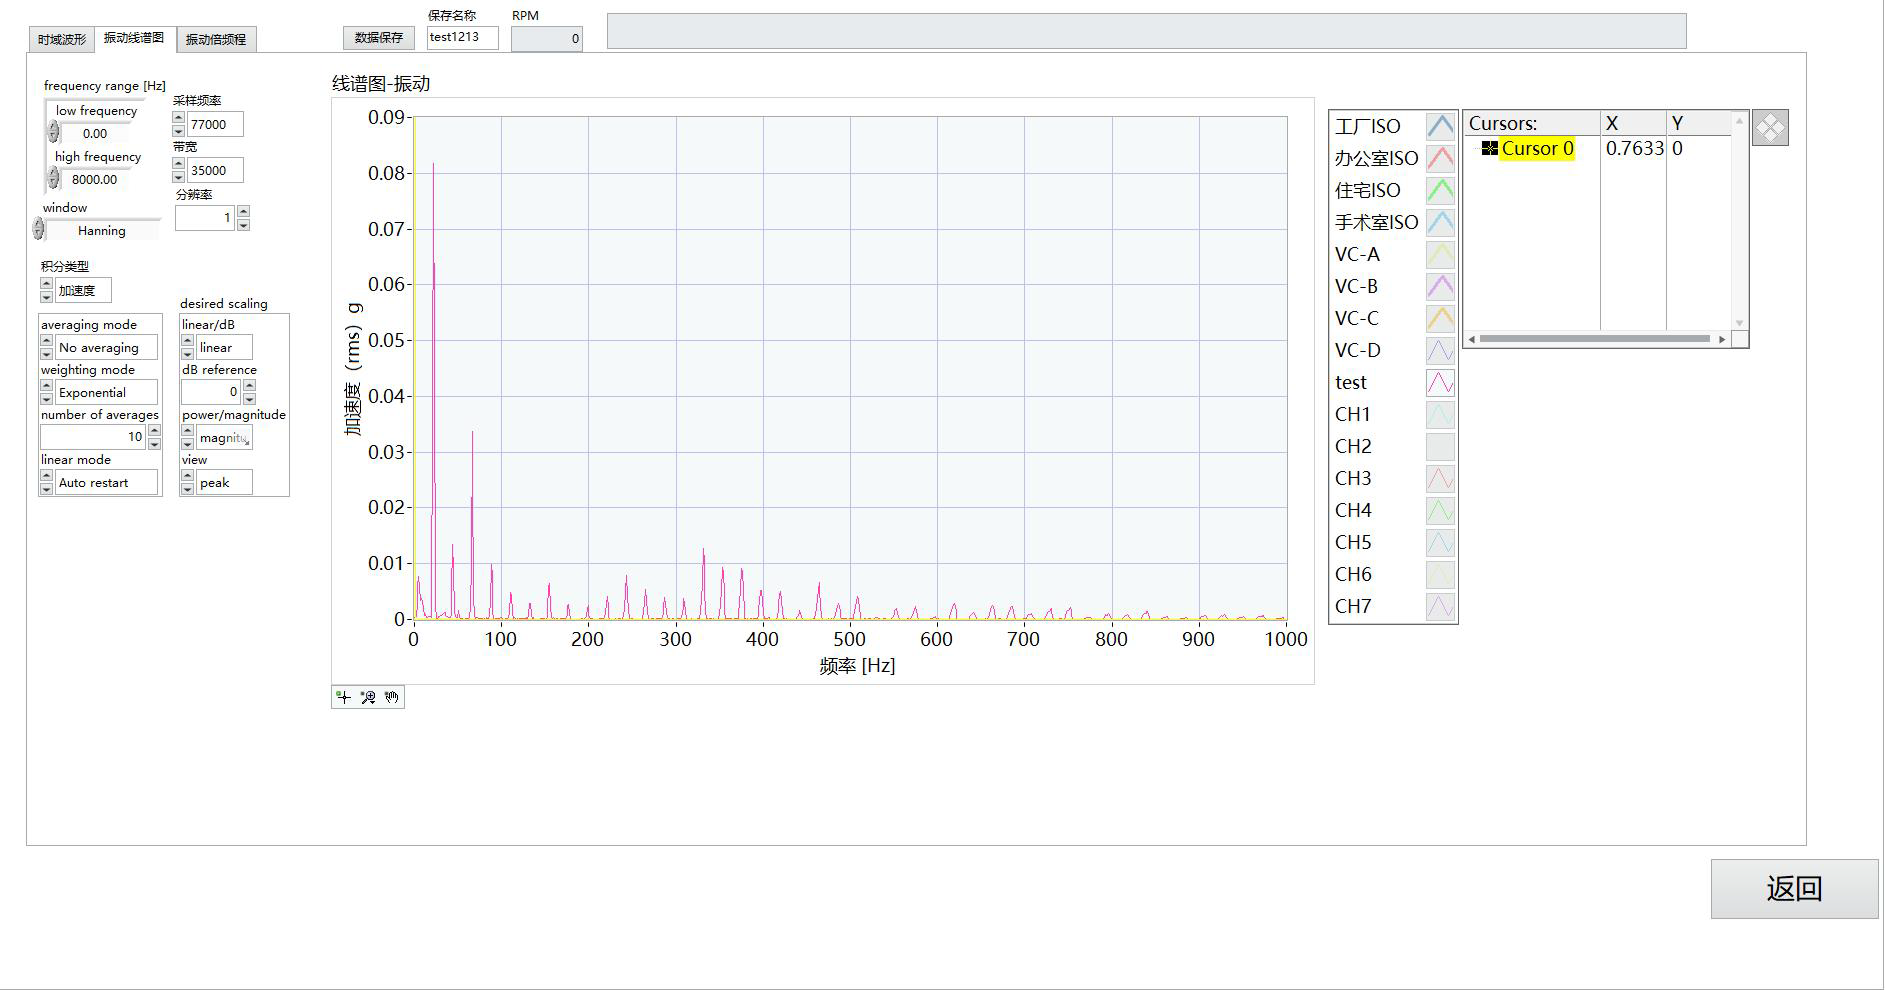This screenshot has width=1885, height=990.
Task: Click the 数据保存 button
Action: click(x=379, y=37)
